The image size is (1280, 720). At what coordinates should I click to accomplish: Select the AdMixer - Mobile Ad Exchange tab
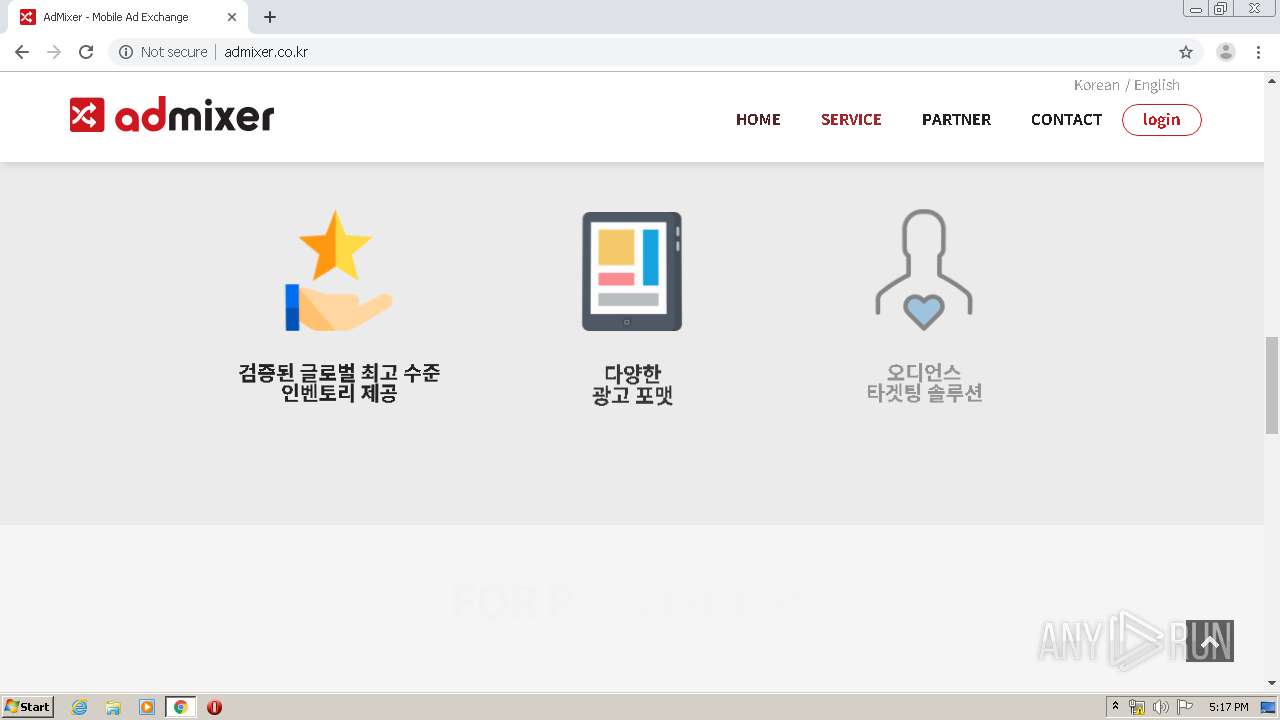click(128, 17)
